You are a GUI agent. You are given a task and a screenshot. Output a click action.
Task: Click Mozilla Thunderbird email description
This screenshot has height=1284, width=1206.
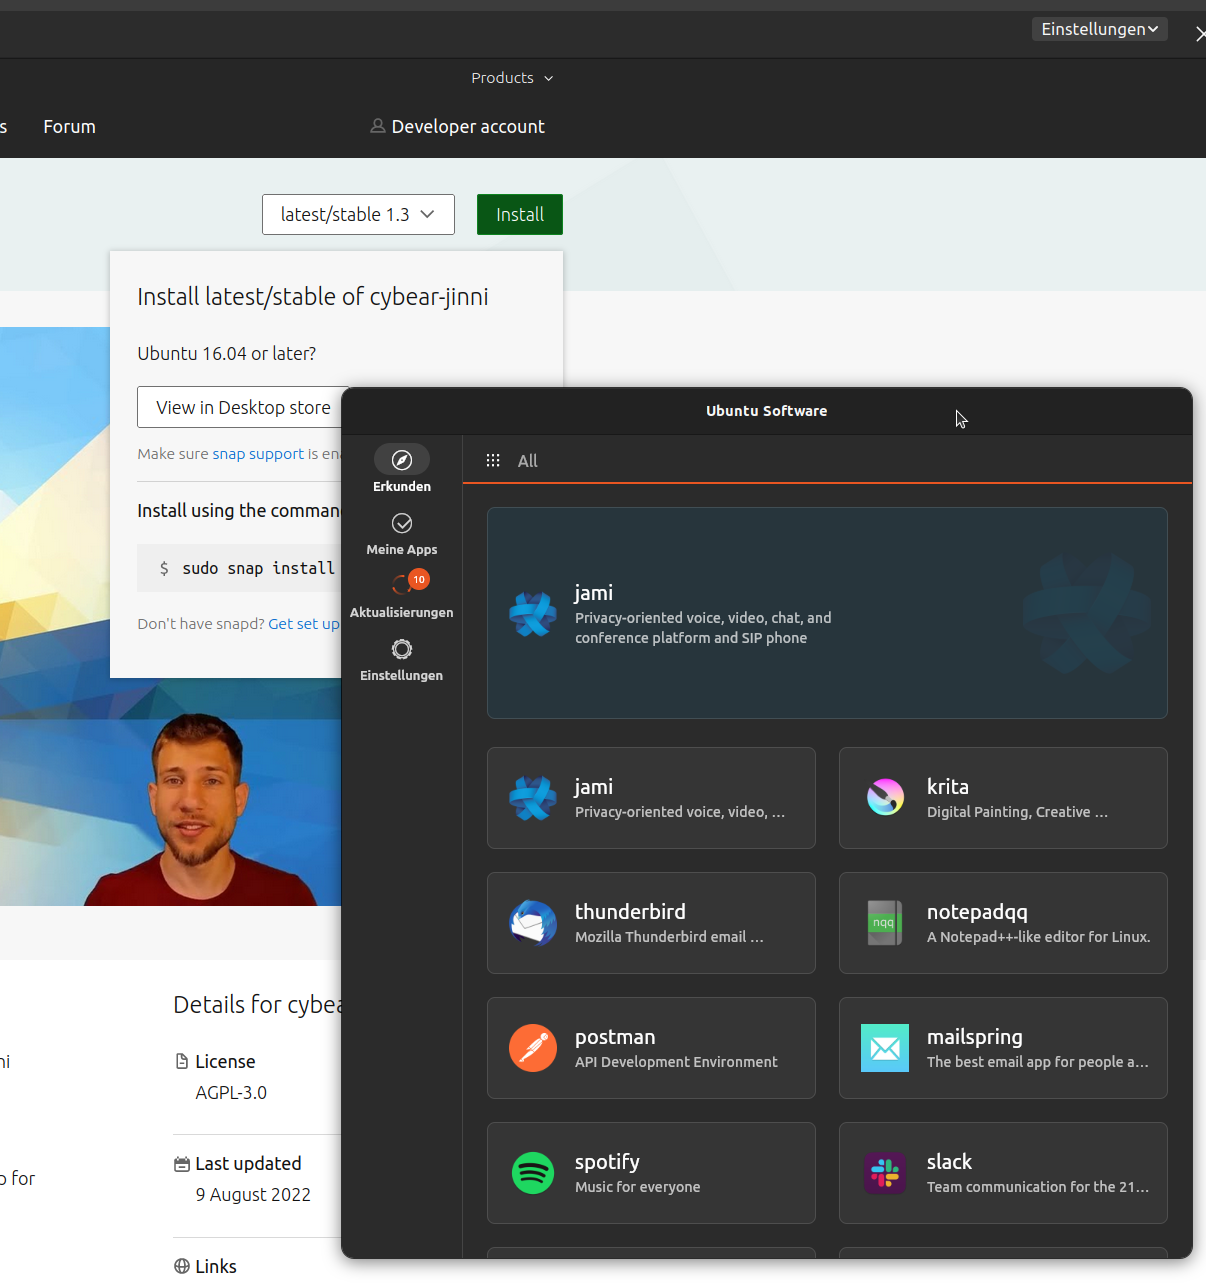669,937
